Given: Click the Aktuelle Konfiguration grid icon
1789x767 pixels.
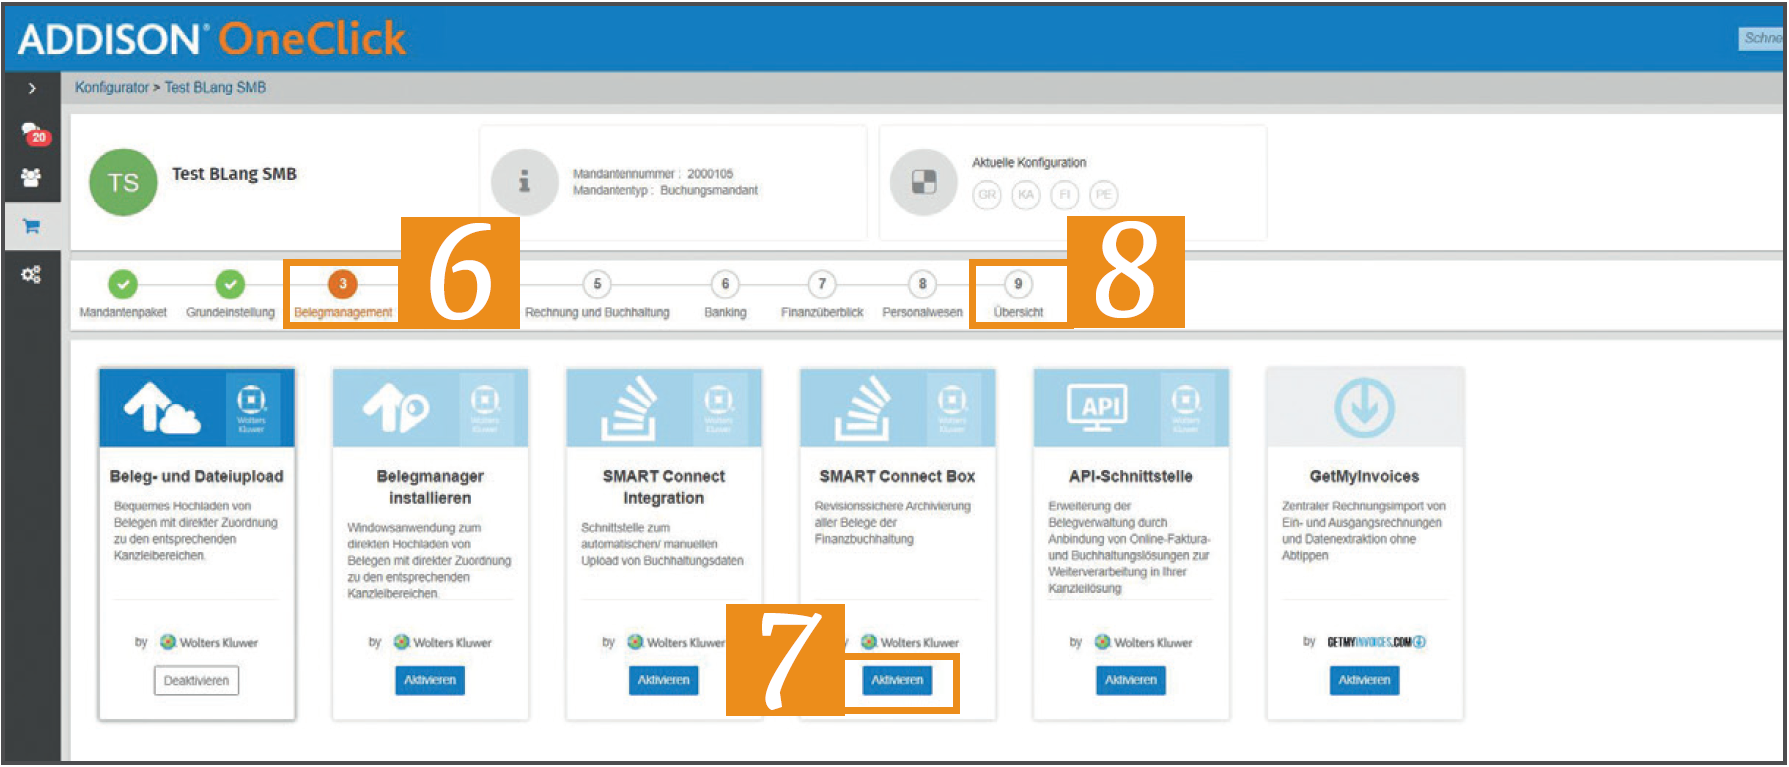Looking at the screenshot, I should [x=924, y=182].
